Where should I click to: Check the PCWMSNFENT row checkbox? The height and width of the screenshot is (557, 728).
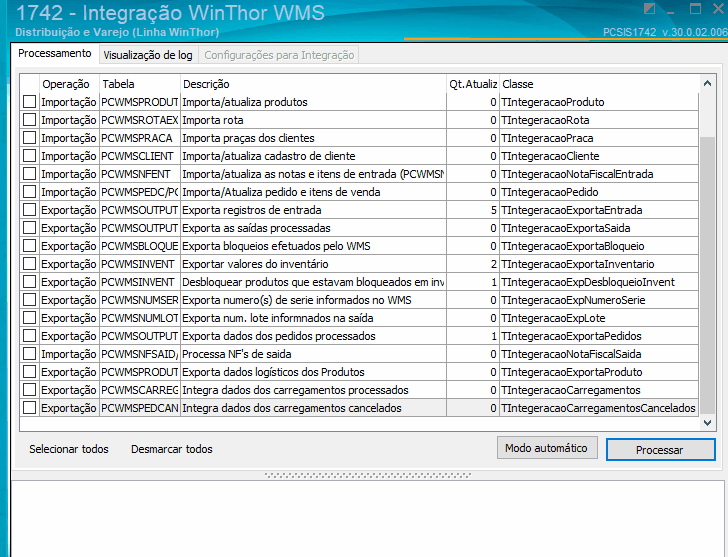click(x=30, y=174)
